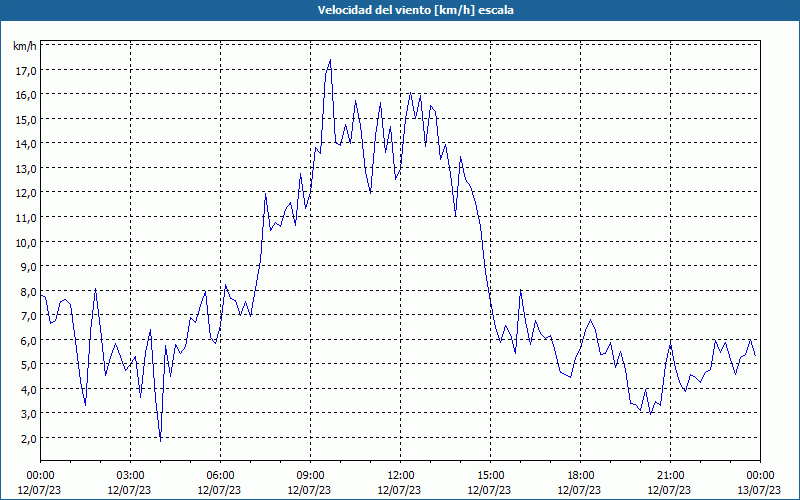Click the wind speed peak above 17 km/h

(x=330, y=60)
